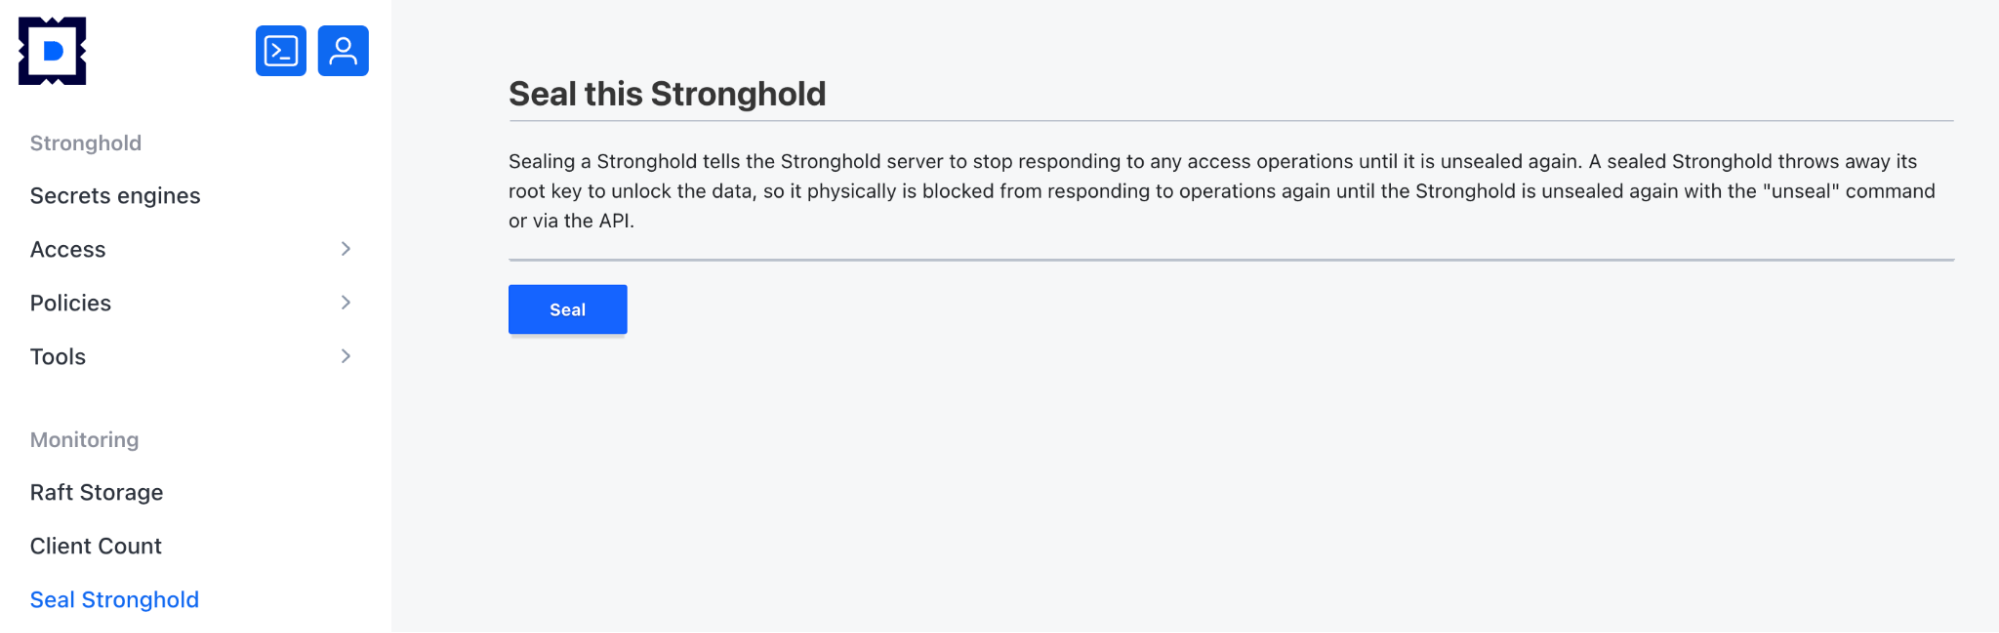Select Seal Stronghold in the sidebar
The width and height of the screenshot is (1999, 633).
pyautogui.click(x=114, y=600)
